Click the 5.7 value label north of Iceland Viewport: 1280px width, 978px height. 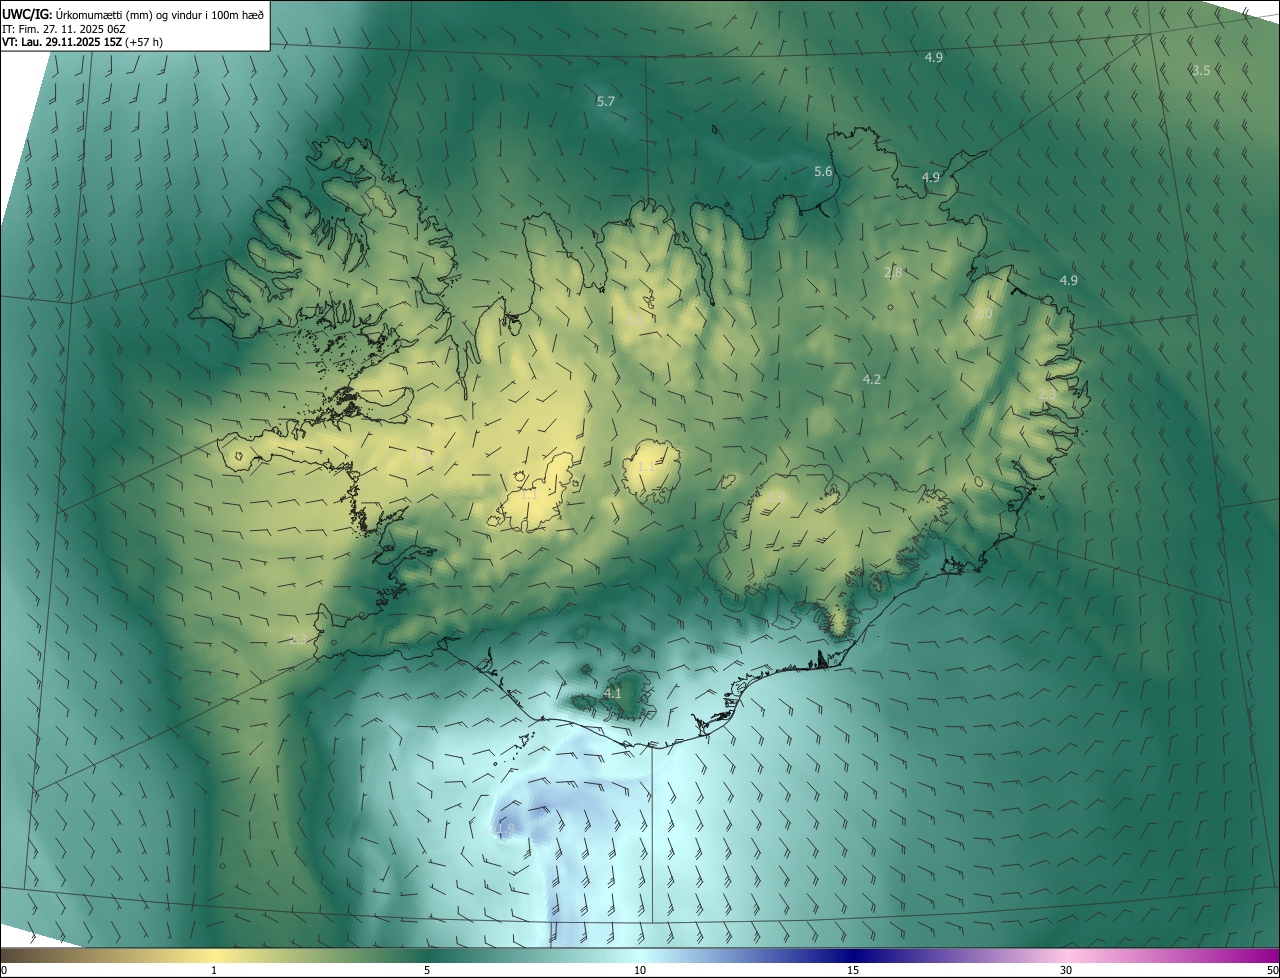pos(605,101)
